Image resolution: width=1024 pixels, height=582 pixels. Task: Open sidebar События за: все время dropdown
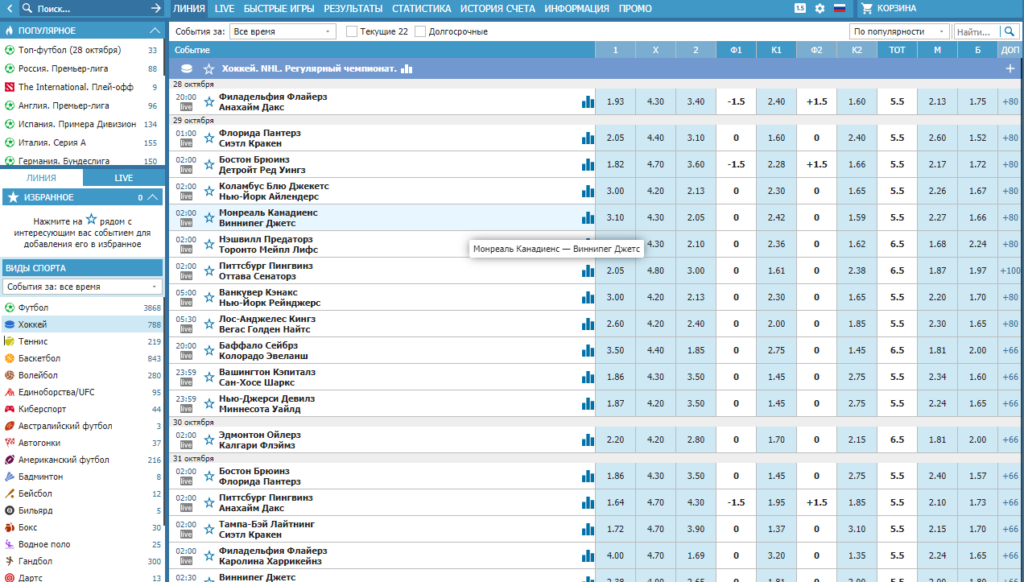(x=82, y=287)
